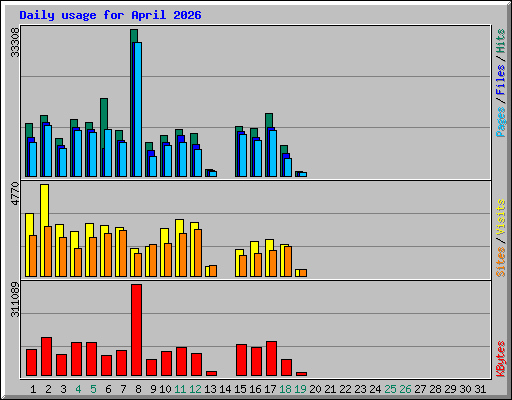Click green day 12 label on x-axis
Image resolution: width=512 pixels, height=400 pixels.
pos(195,389)
